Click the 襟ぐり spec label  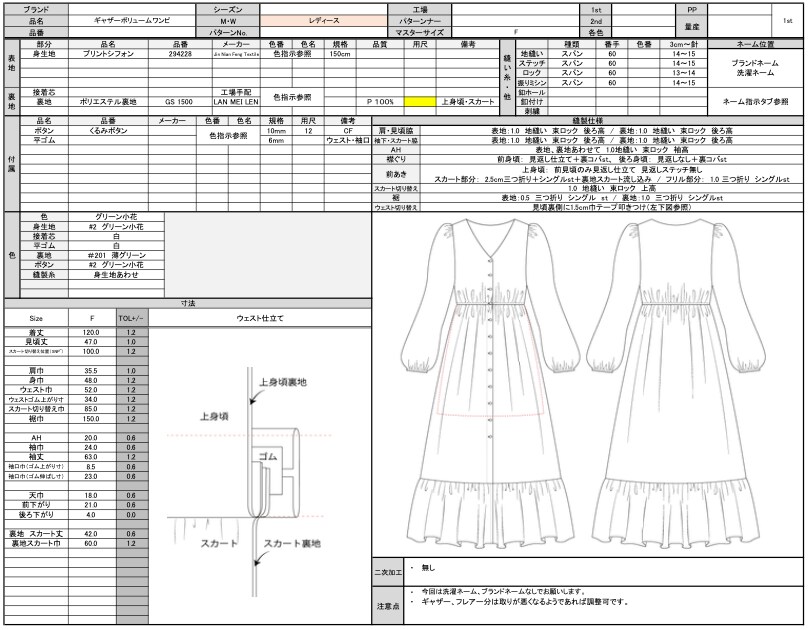(x=396, y=159)
